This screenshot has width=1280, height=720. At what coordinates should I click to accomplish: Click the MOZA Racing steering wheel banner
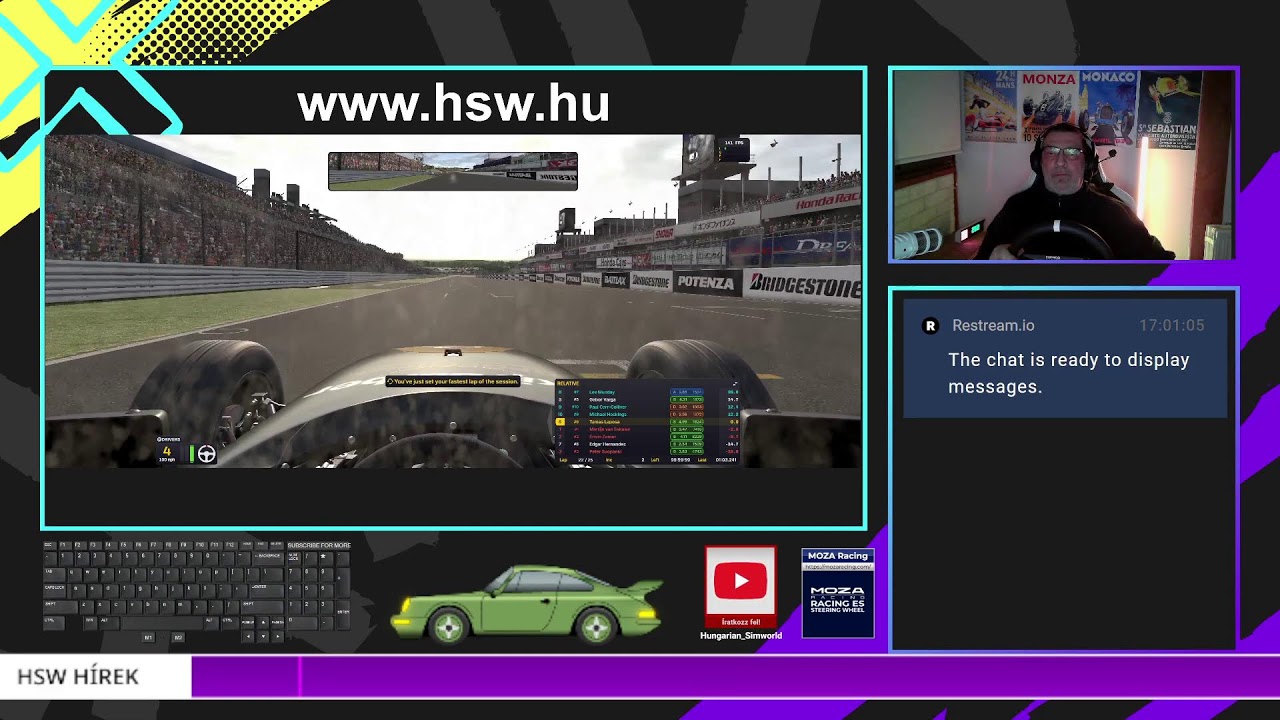coord(838,593)
